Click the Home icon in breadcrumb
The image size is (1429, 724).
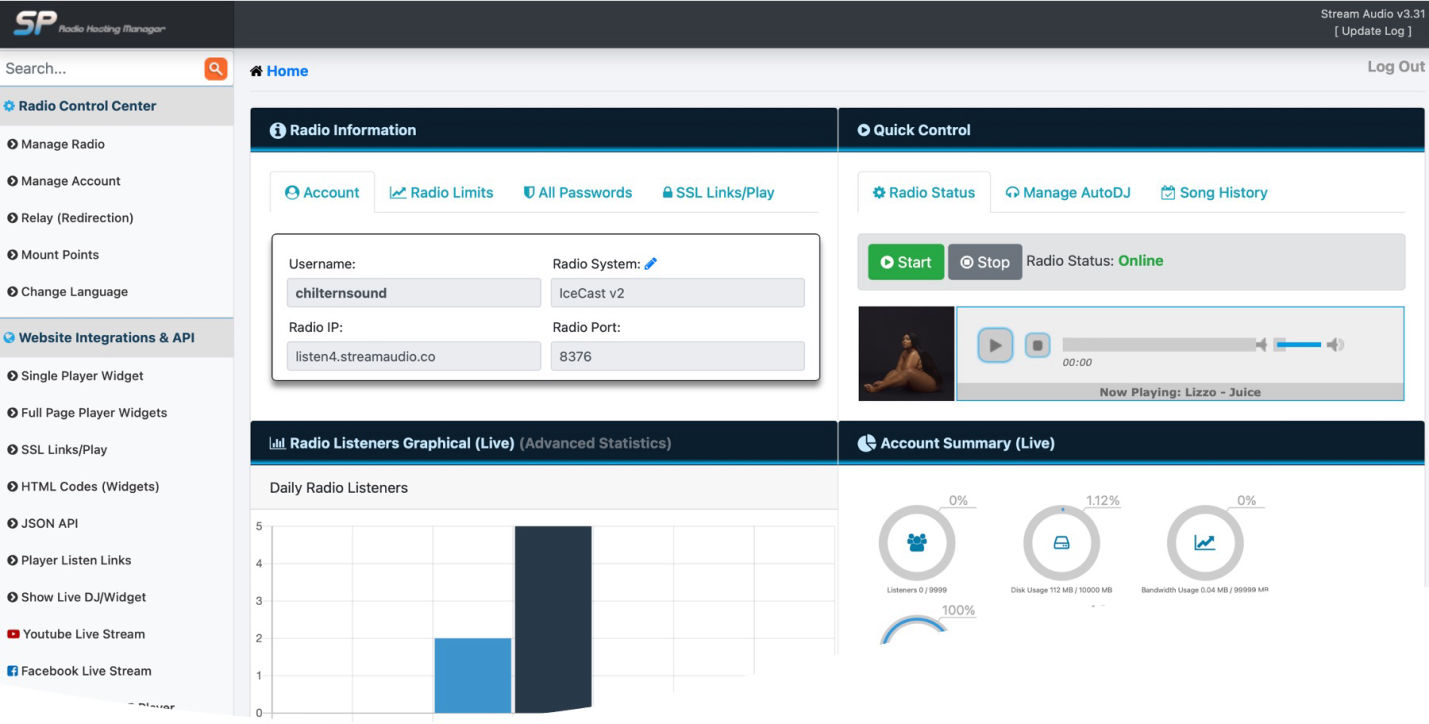click(256, 71)
